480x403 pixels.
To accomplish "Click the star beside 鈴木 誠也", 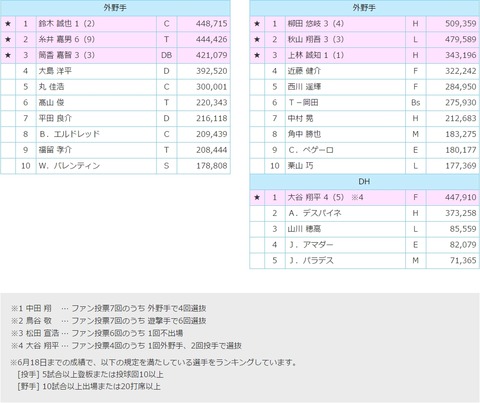I will pyautogui.click(x=8, y=24).
